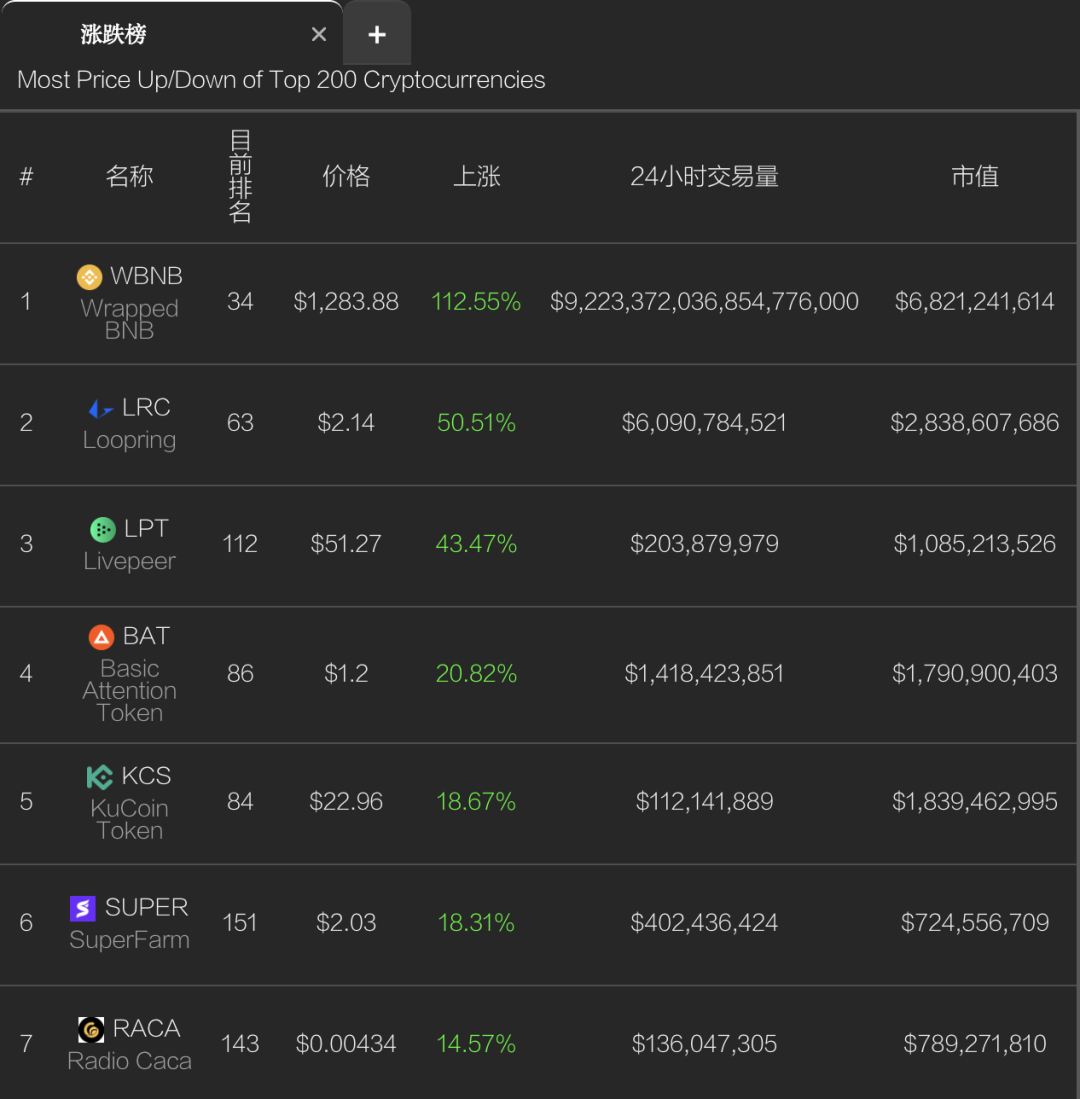
Task: Click the 112.55% gain value
Action: pos(477,302)
